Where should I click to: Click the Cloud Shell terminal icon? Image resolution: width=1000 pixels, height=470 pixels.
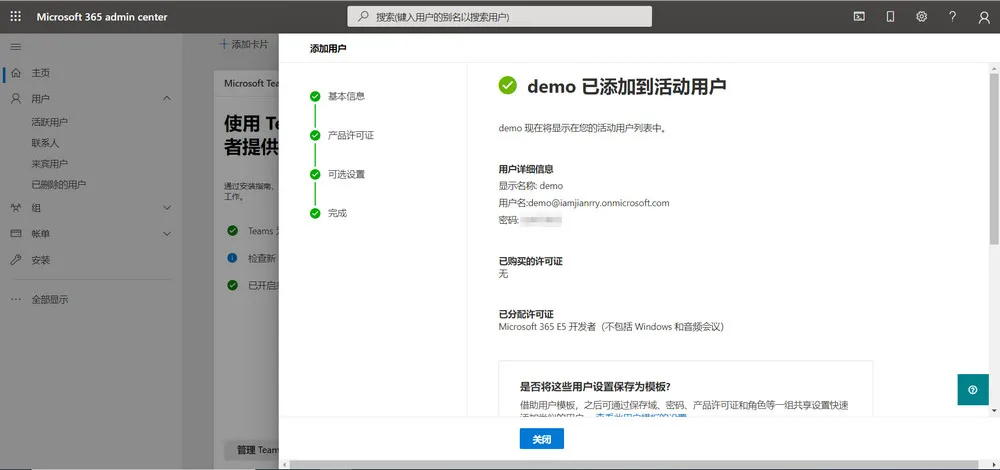(x=859, y=17)
